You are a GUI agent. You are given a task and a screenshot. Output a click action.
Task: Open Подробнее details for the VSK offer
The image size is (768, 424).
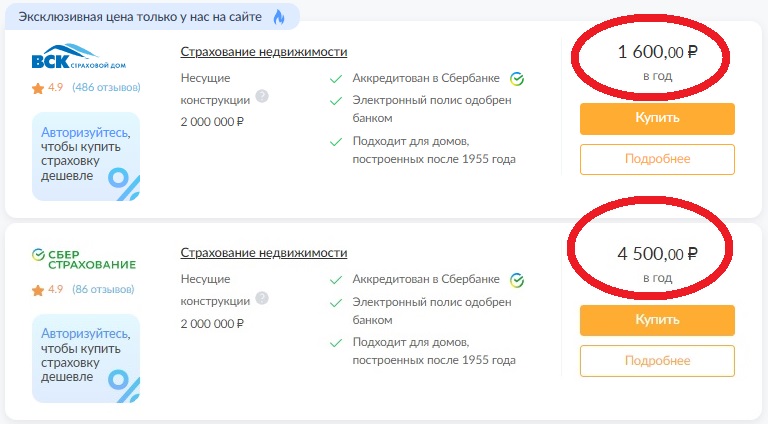tap(657, 159)
